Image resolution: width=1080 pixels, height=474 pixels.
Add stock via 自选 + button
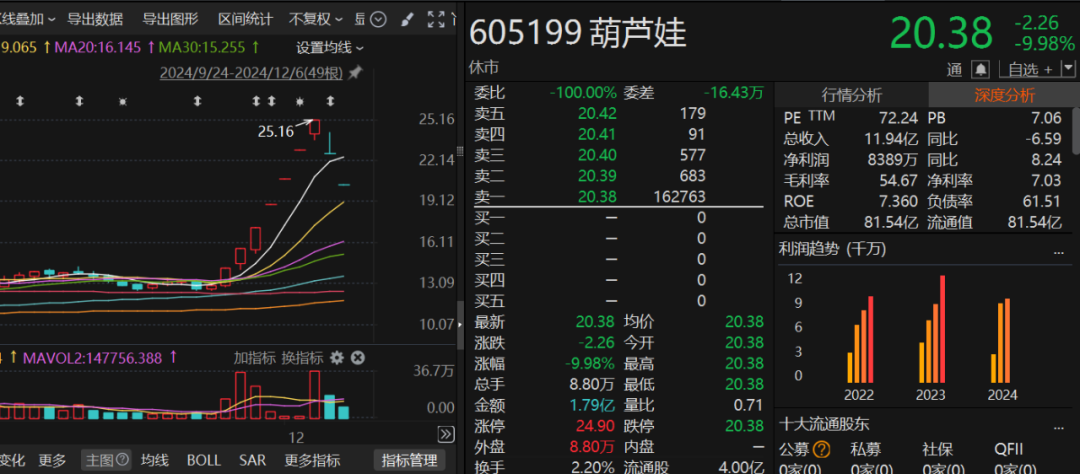[1030, 70]
